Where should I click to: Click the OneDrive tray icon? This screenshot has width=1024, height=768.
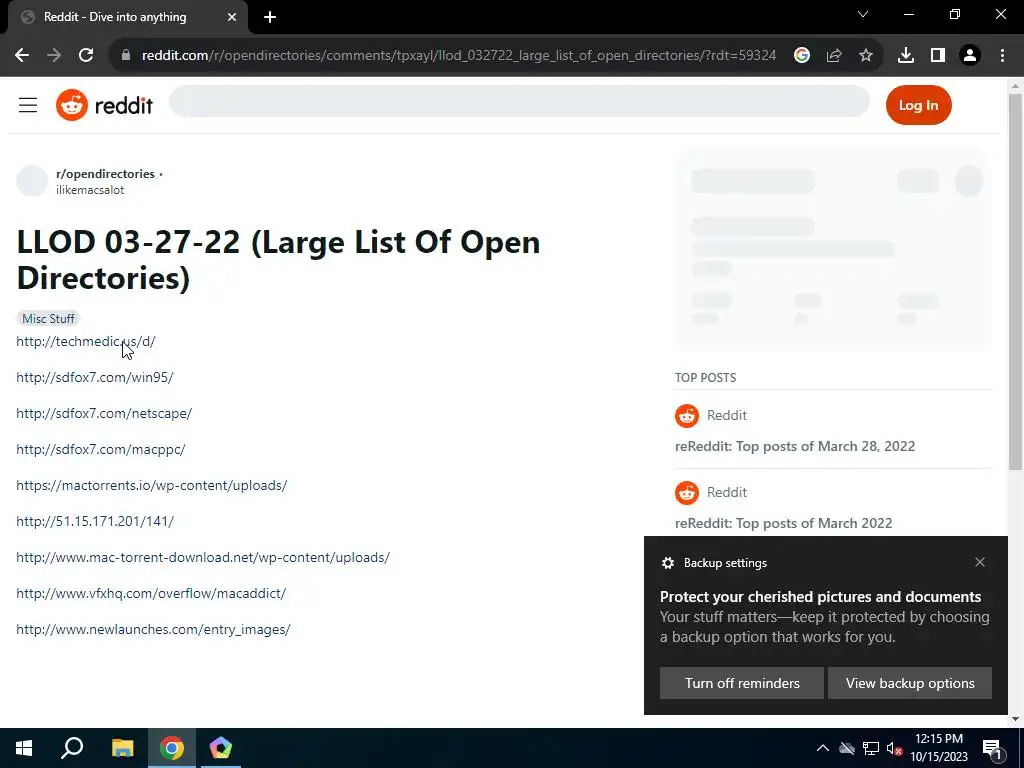pyautogui.click(x=847, y=748)
